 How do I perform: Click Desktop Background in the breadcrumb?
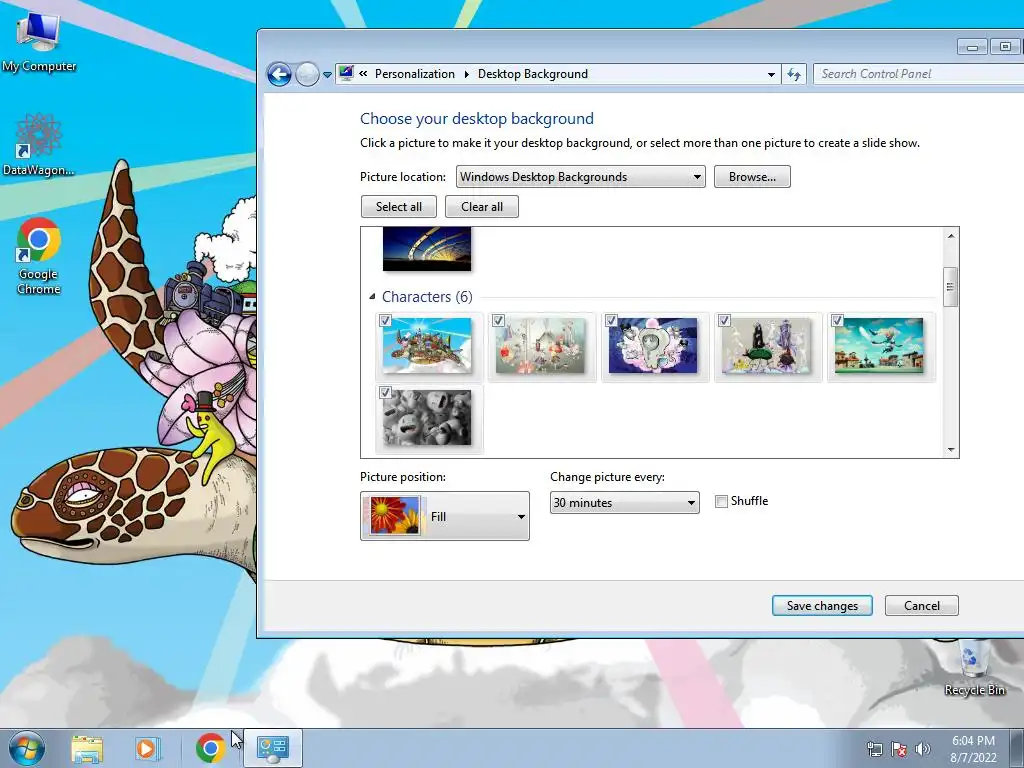533,74
